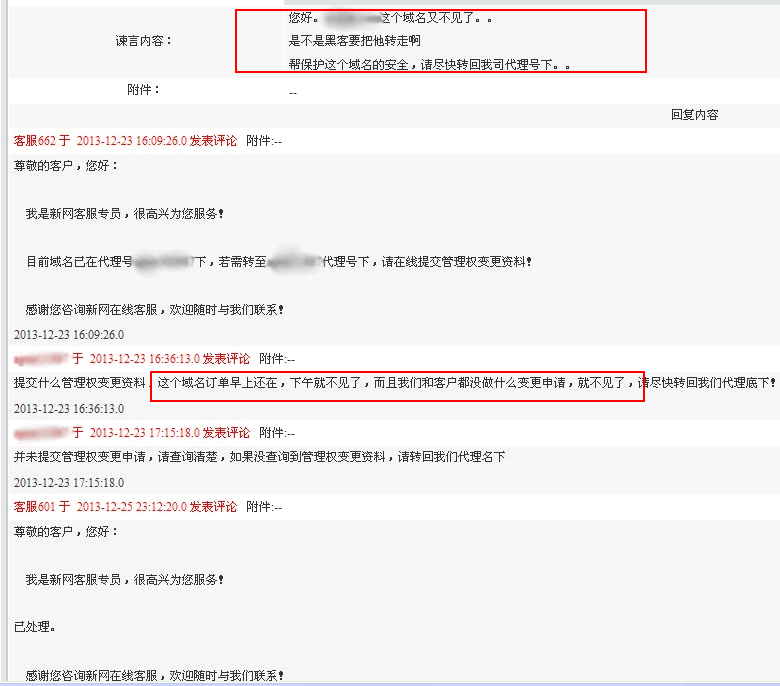
Task: Select line 是不是黑客要把他转走啊
Action: tap(354, 41)
